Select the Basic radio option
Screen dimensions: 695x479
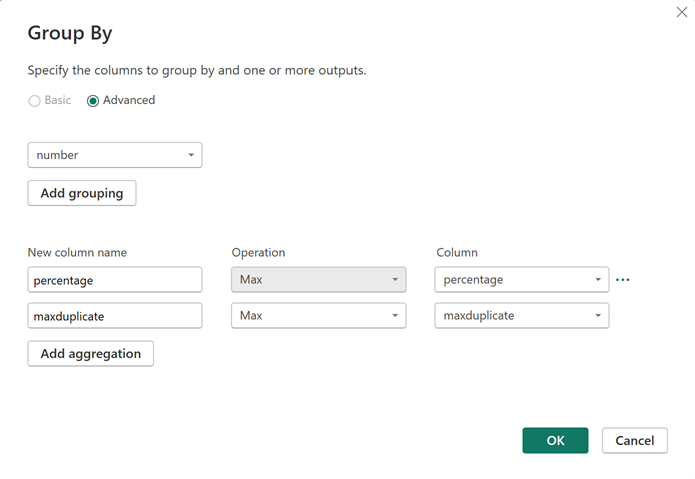pos(35,101)
